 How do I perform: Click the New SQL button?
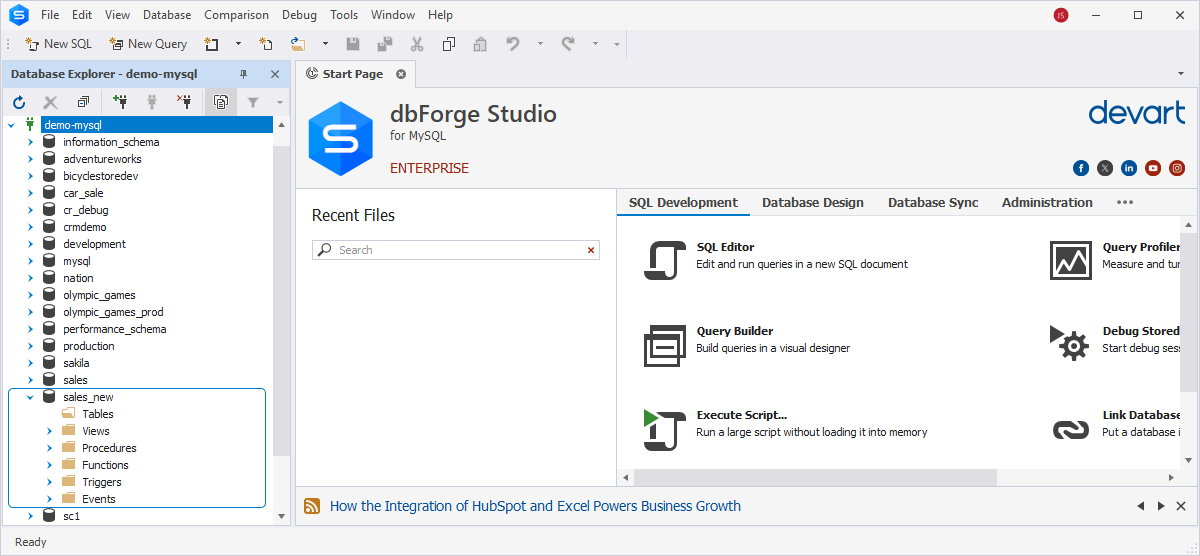click(x=58, y=44)
